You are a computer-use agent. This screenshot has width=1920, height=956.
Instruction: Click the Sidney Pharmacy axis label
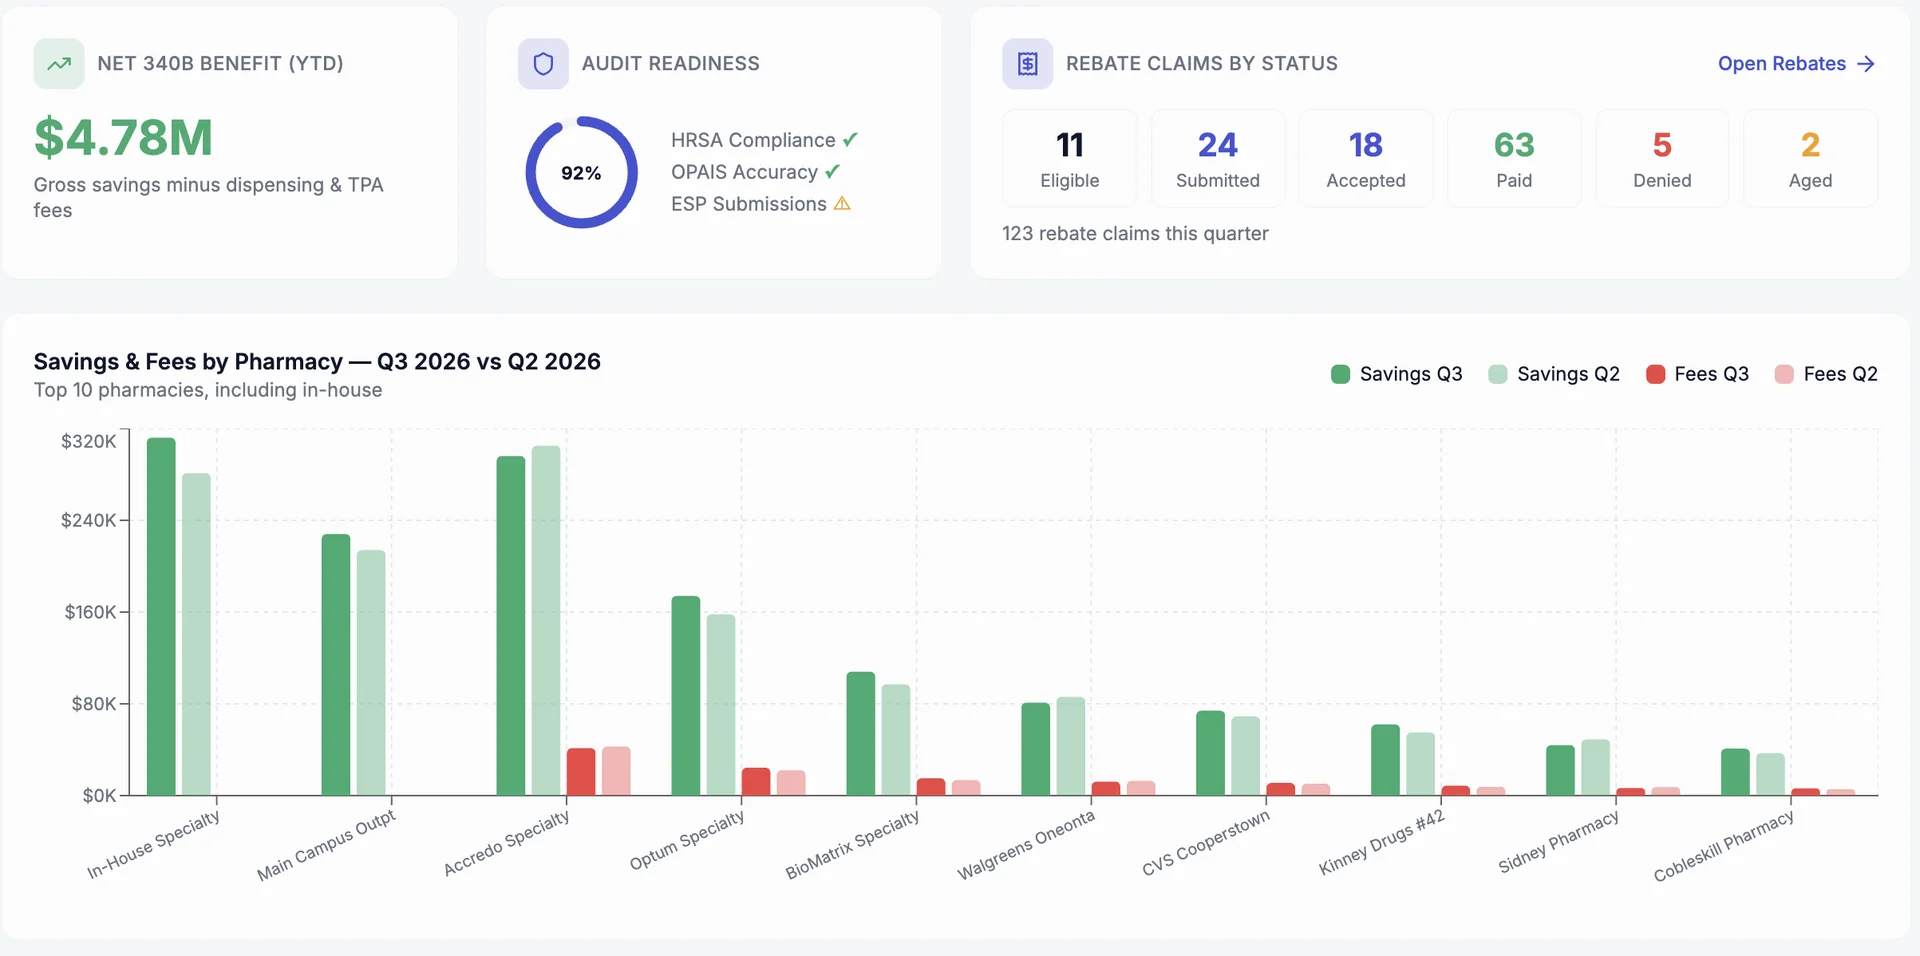(1559, 841)
